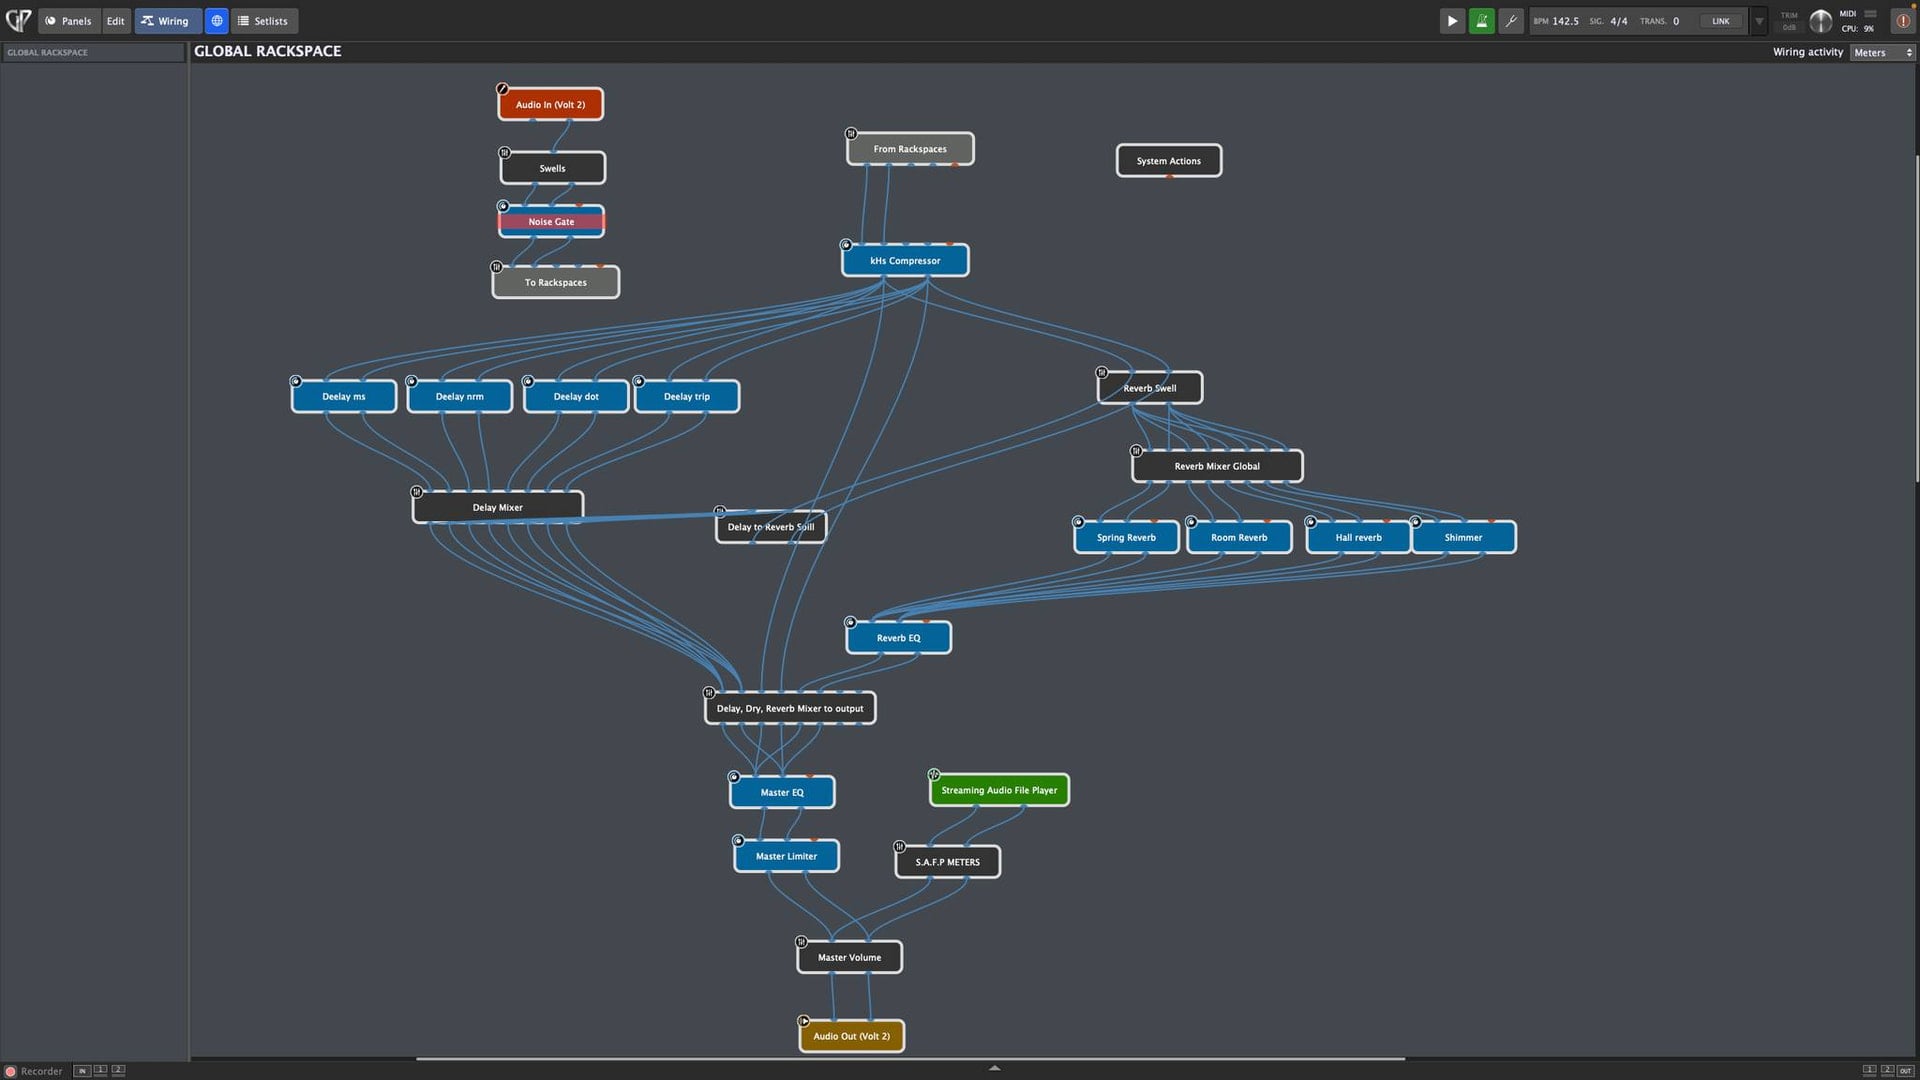Screen dimensions: 1920x1080
Task: Expand the tempo bar dropdown arrow
Action: pyautogui.click(x=1759, y=21)
